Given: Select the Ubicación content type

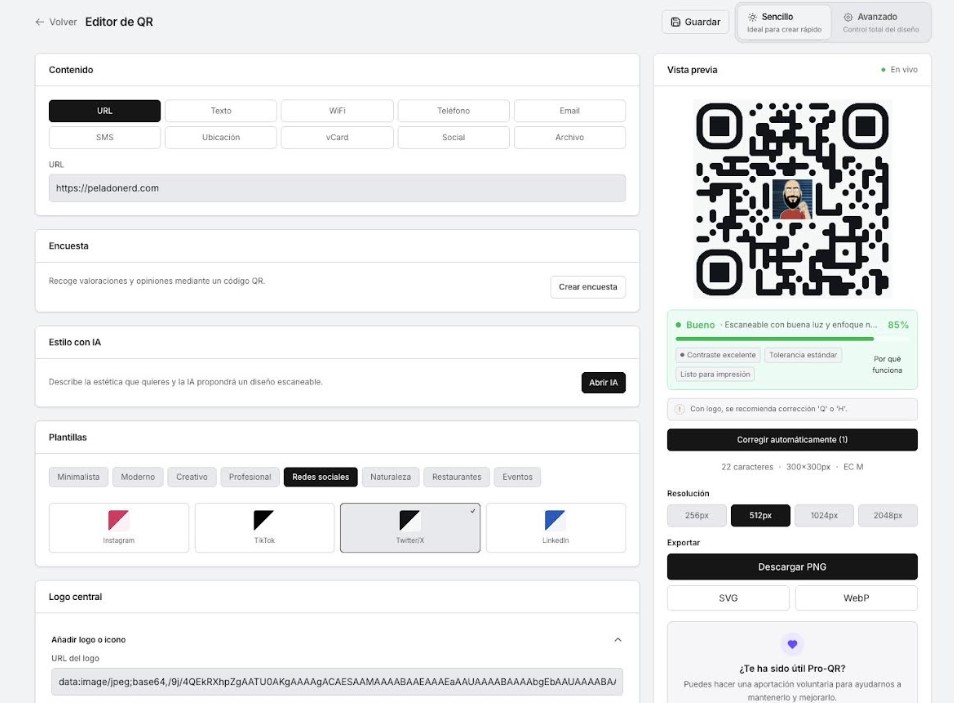Looking at the screenshot, I should [x=221, y=138].
